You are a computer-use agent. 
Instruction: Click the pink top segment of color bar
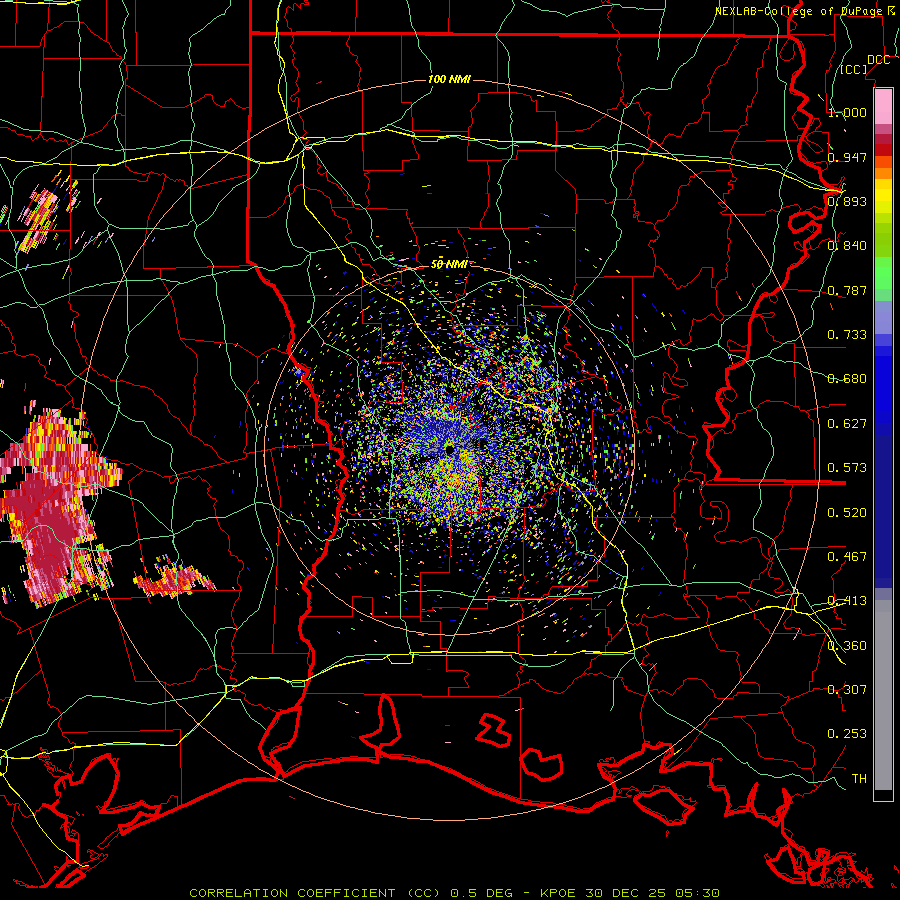883,107
